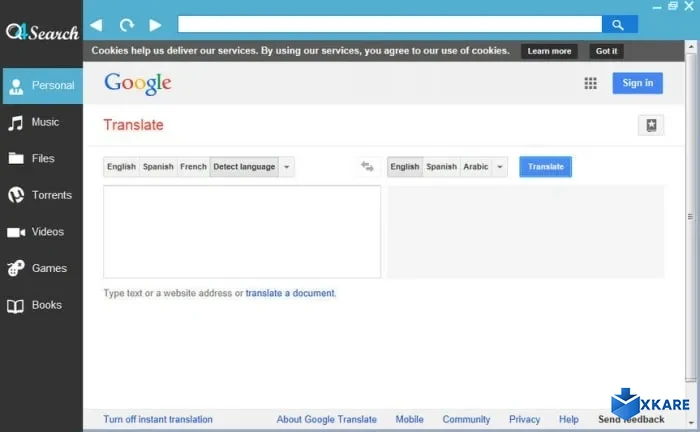Image resolution: width=700 pixels, height=432 pixels.
Task: Click the scrollbar up arrow
Action: tap(691, 46)
